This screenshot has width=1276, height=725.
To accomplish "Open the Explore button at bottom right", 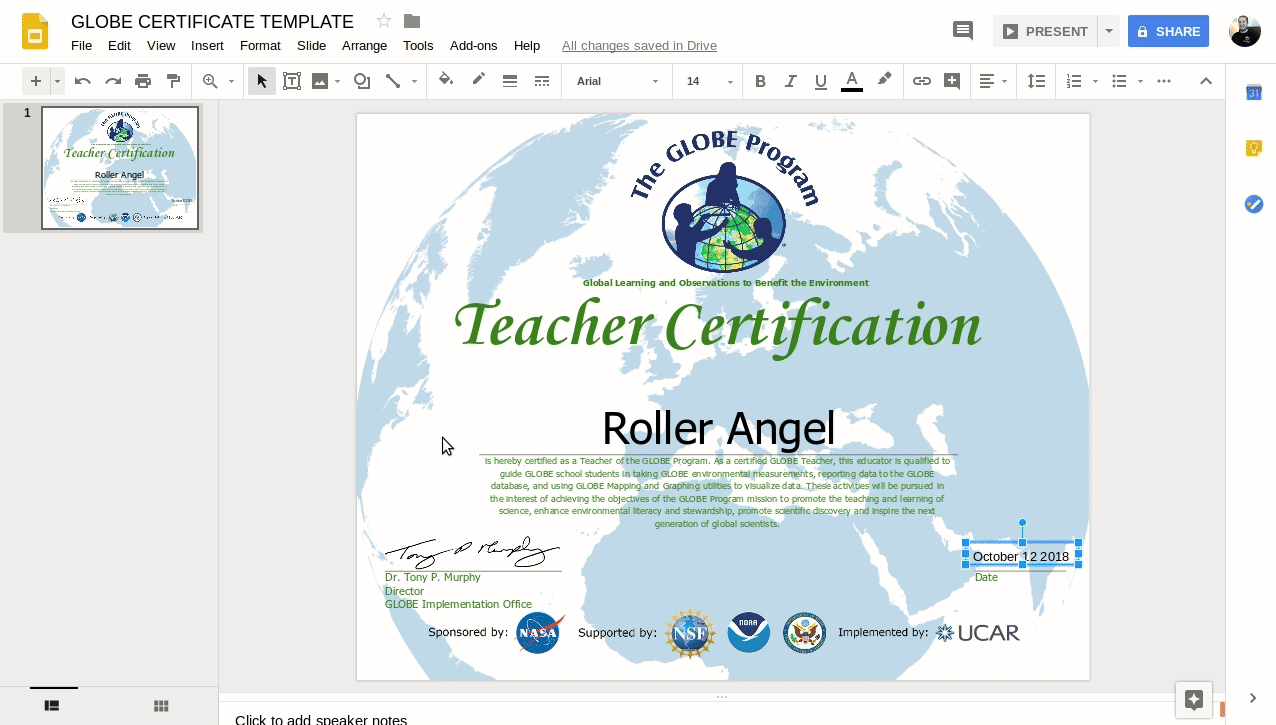I will [x=1193, y=700].
